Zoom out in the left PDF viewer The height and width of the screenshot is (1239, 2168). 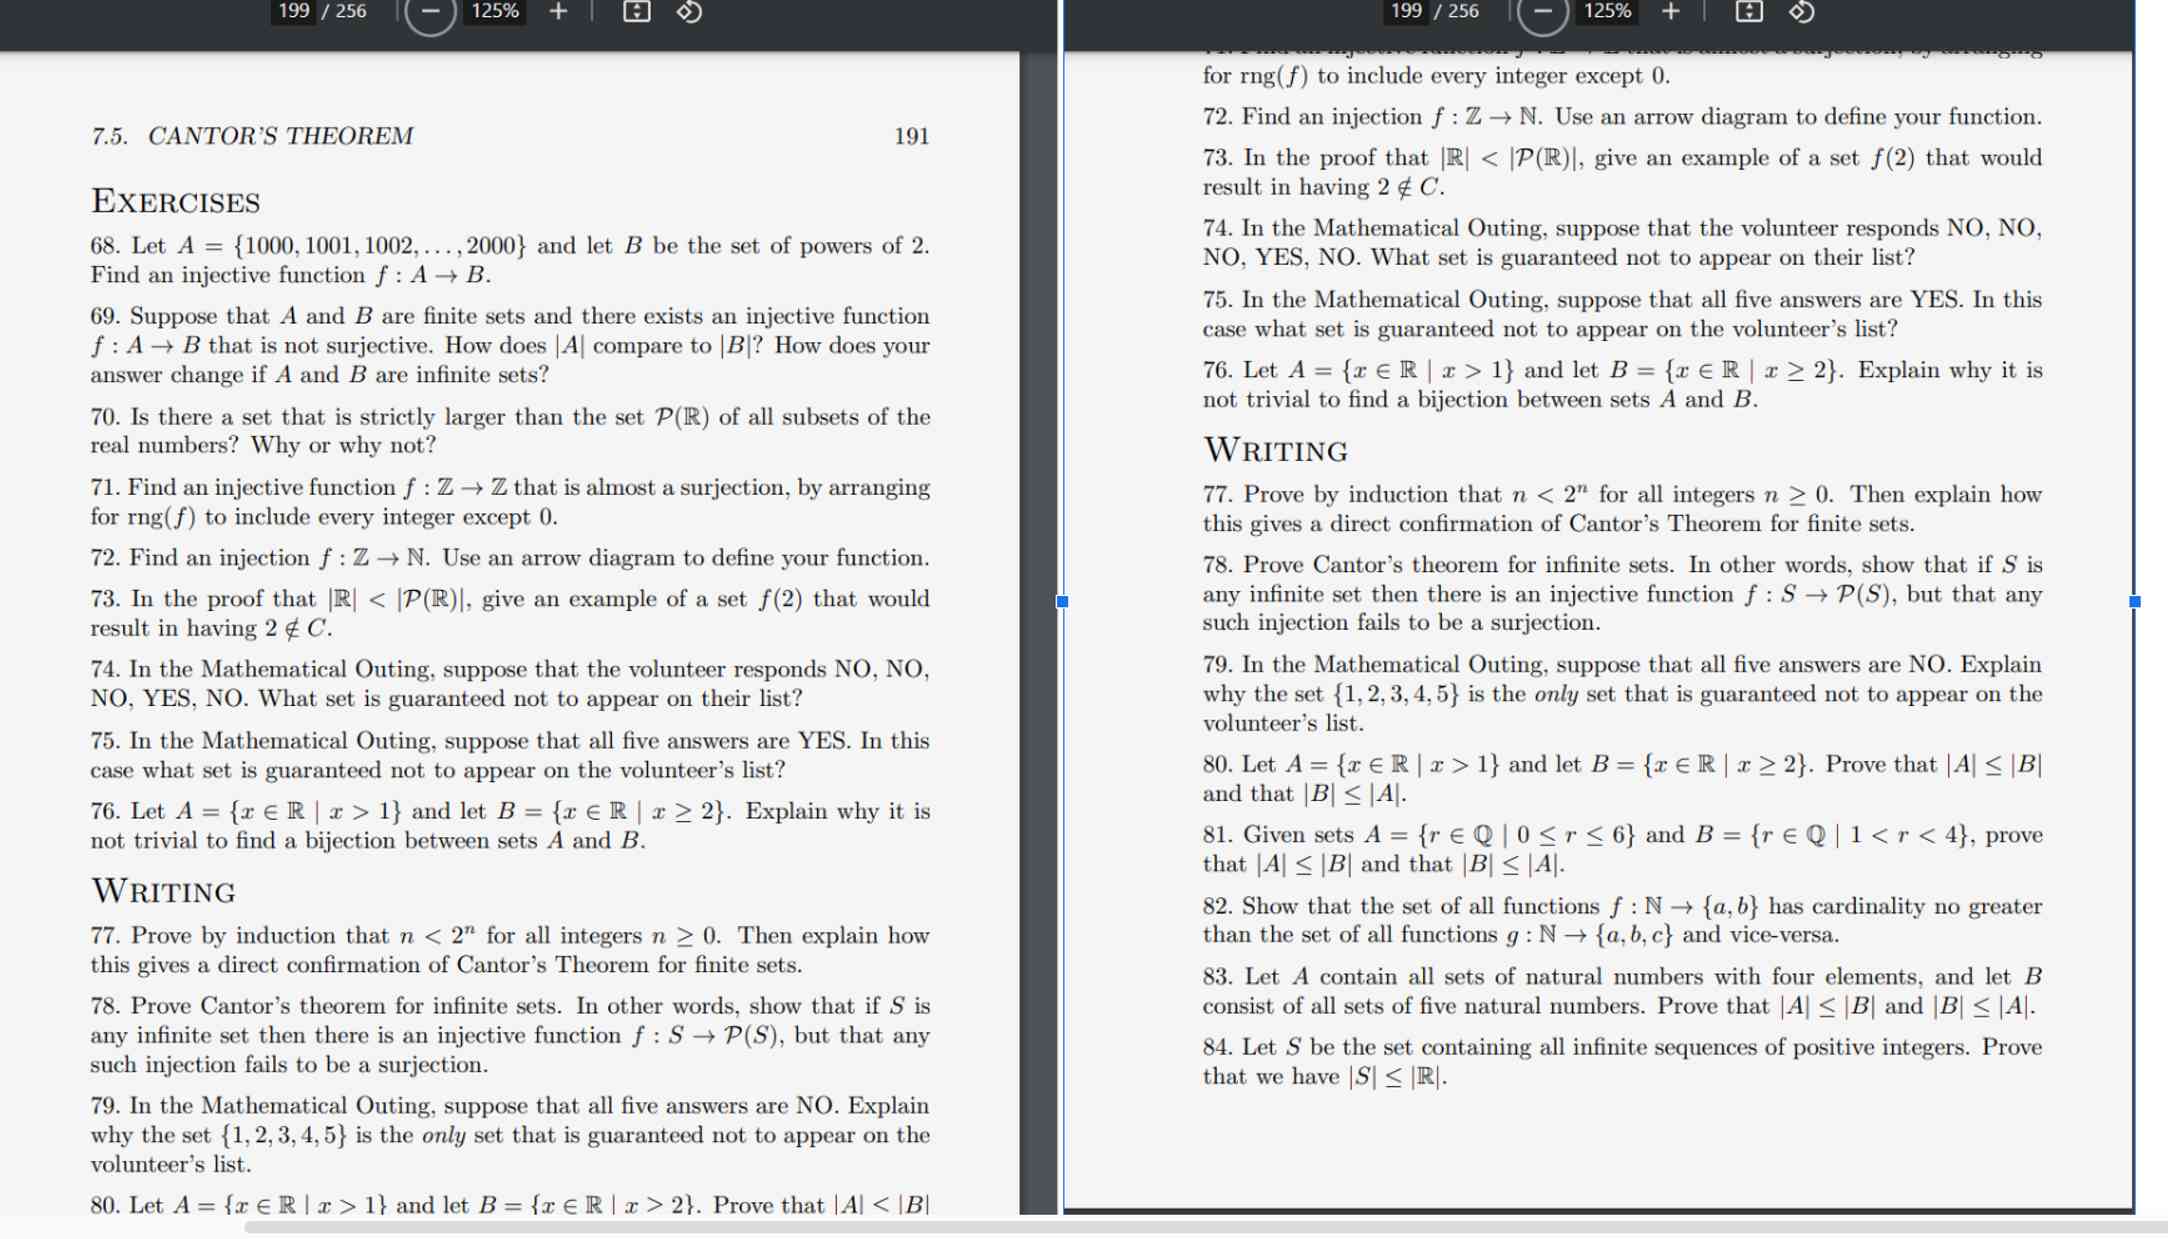point(430,12)
